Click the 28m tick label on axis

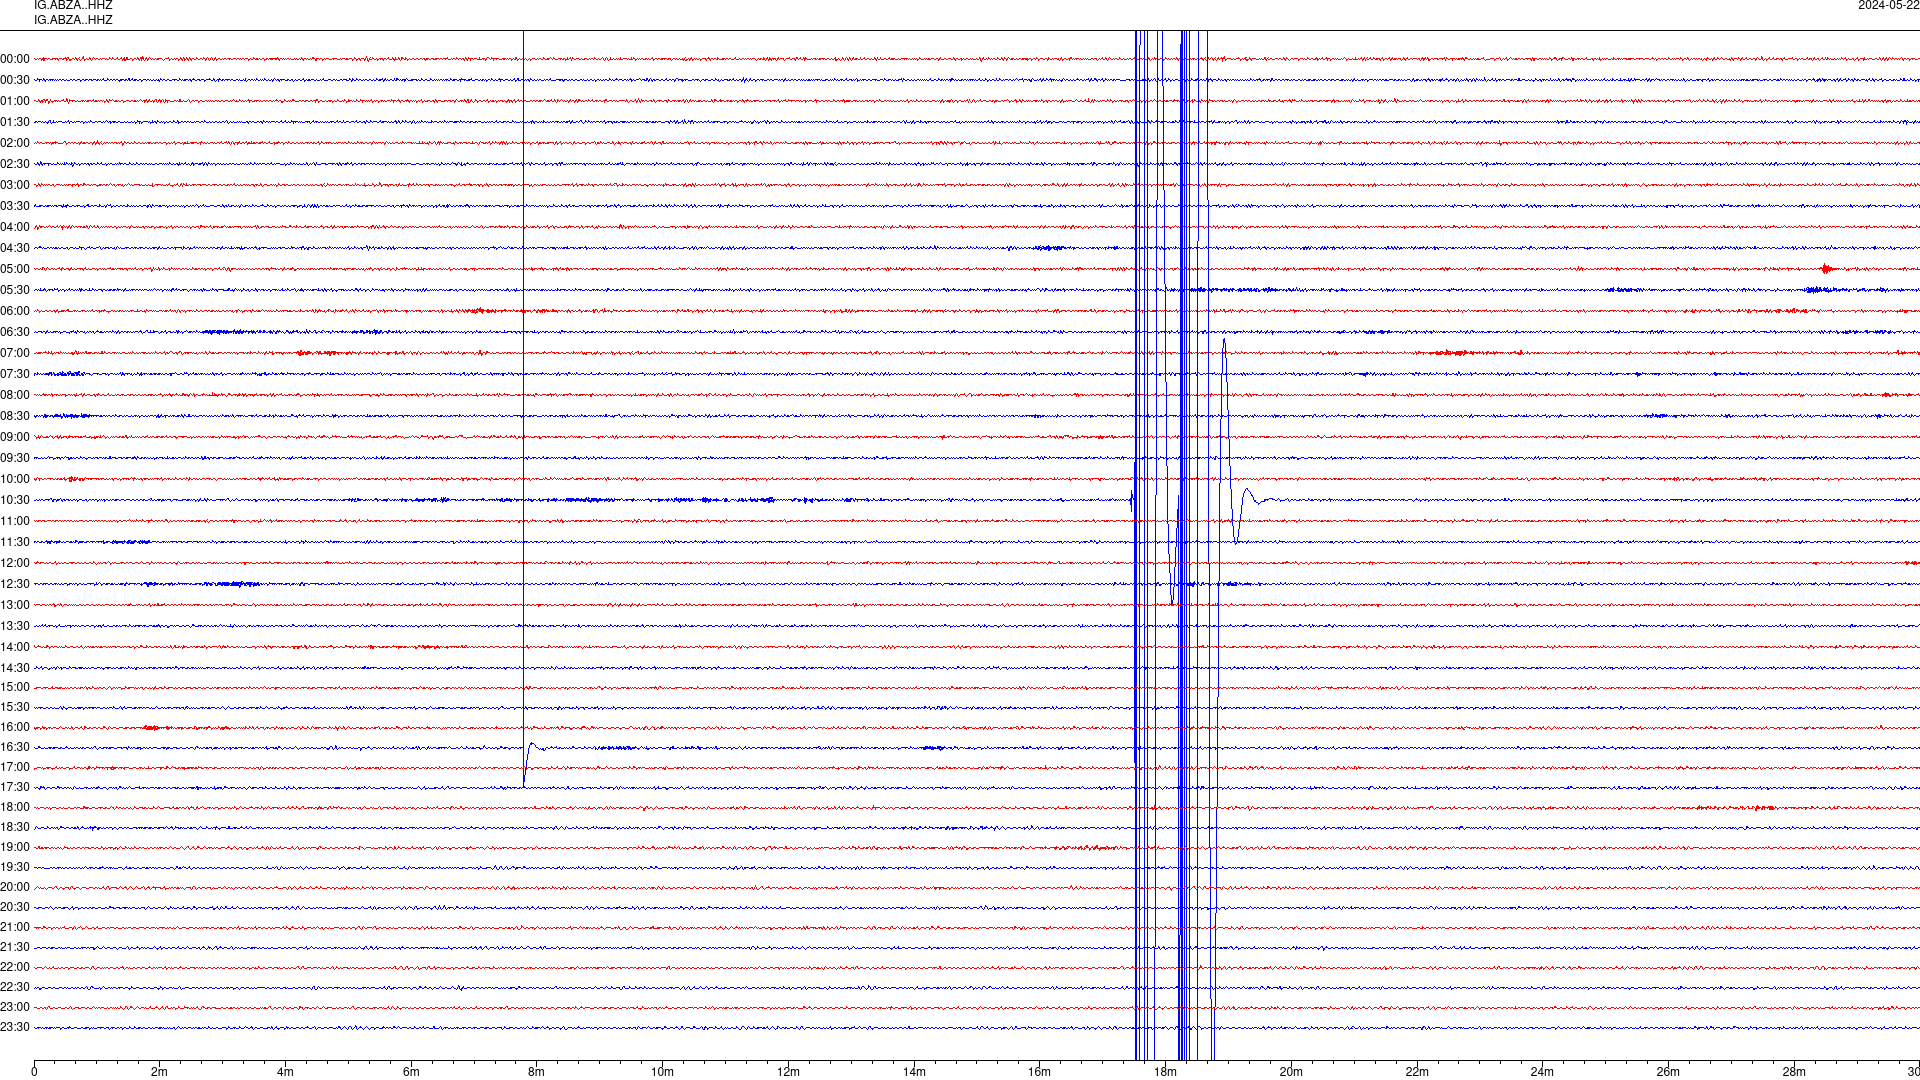pyautogui.click(x=1794, y=1072)
